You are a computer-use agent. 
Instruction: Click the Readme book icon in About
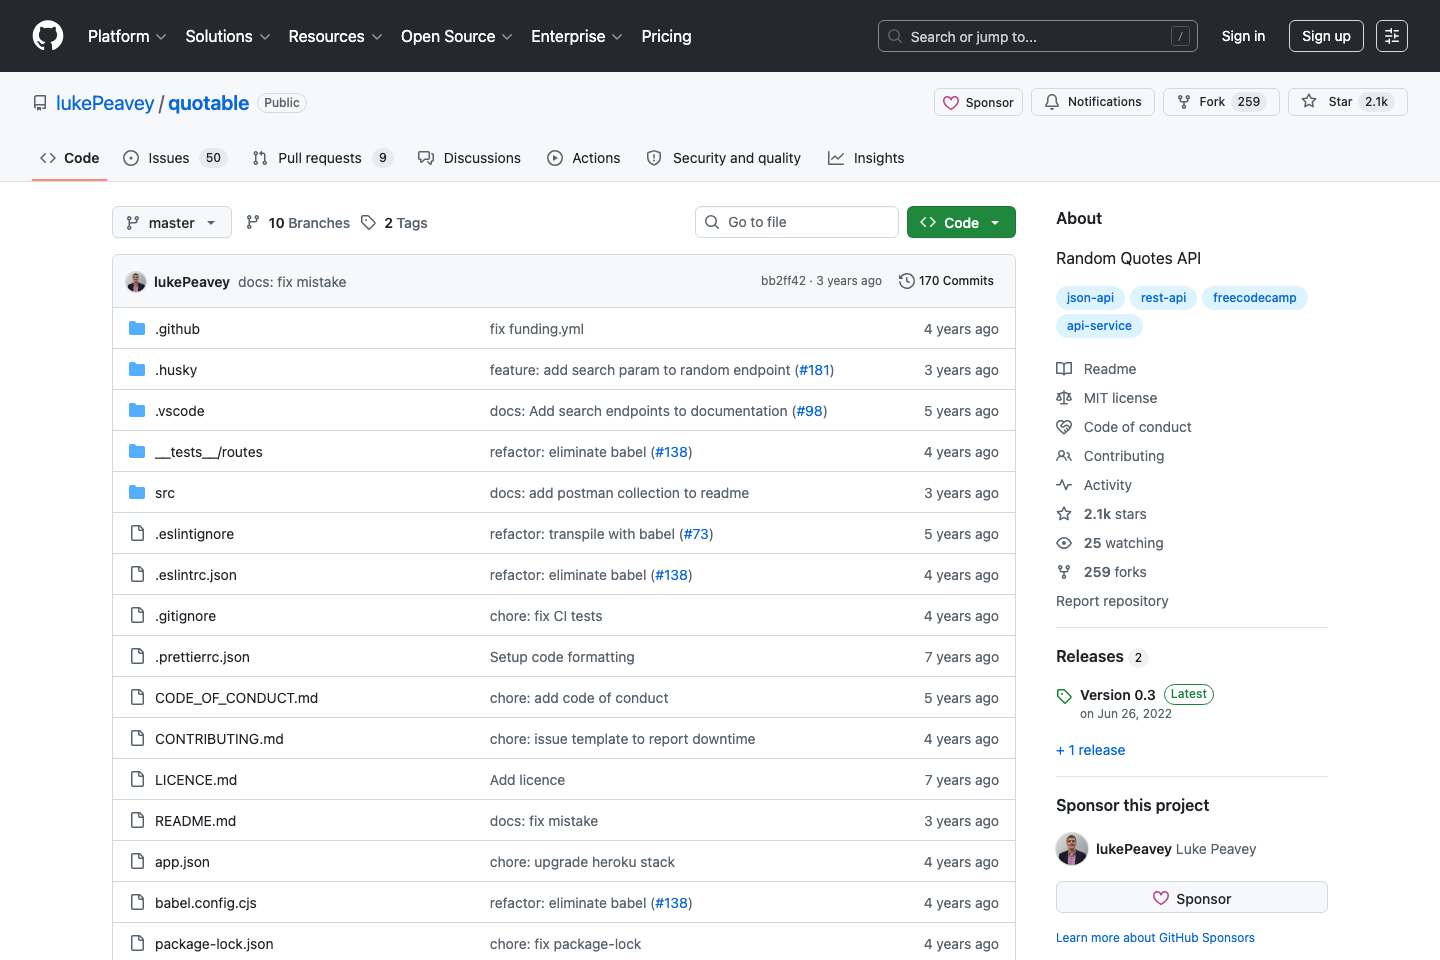click(1064, 368)
